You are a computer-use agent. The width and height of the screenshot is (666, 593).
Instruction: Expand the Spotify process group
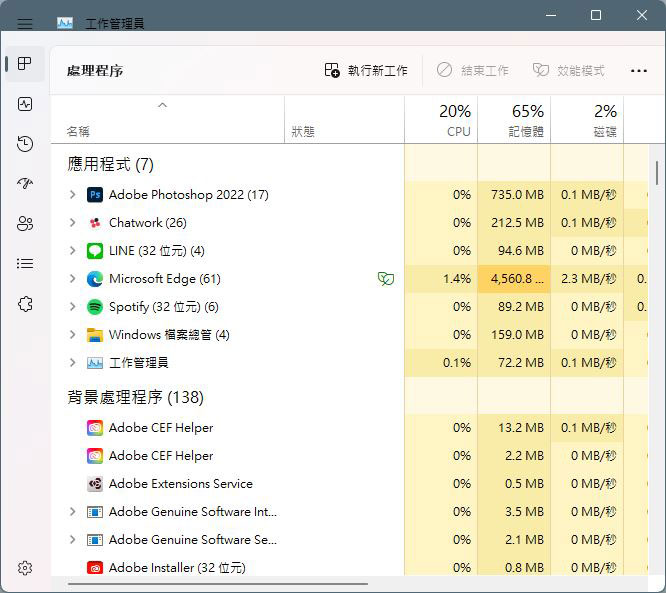point(72,307)
